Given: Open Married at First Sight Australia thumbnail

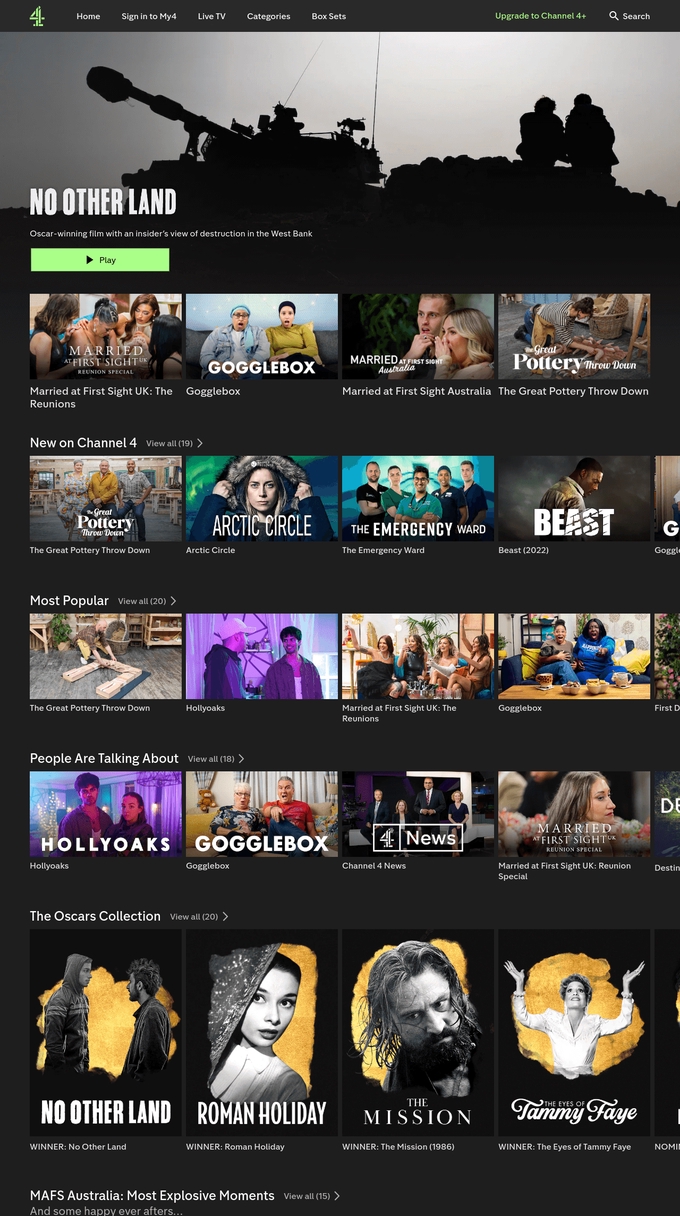Looking at the screenshot, I should click(418, 336).
